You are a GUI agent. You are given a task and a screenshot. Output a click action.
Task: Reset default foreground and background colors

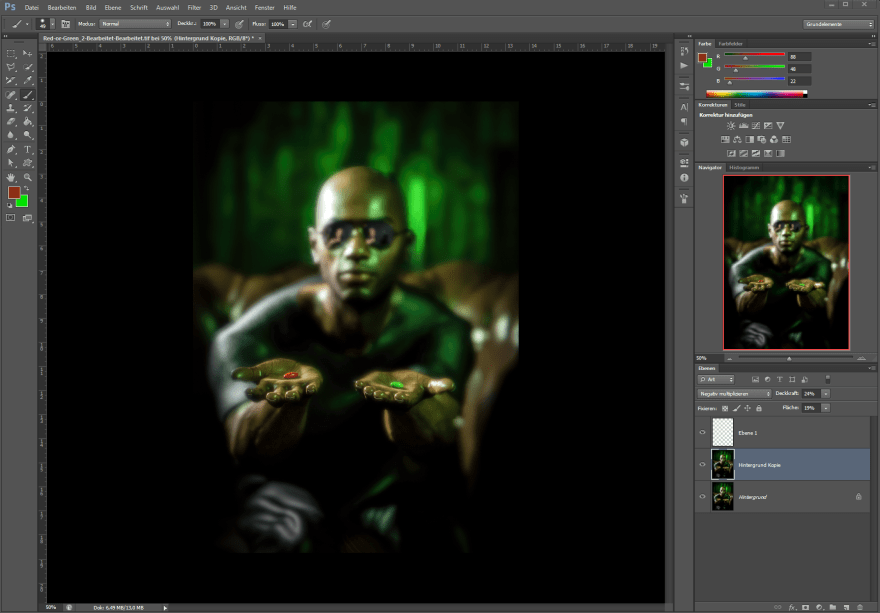pyautogui.click(x=10, y=205)
